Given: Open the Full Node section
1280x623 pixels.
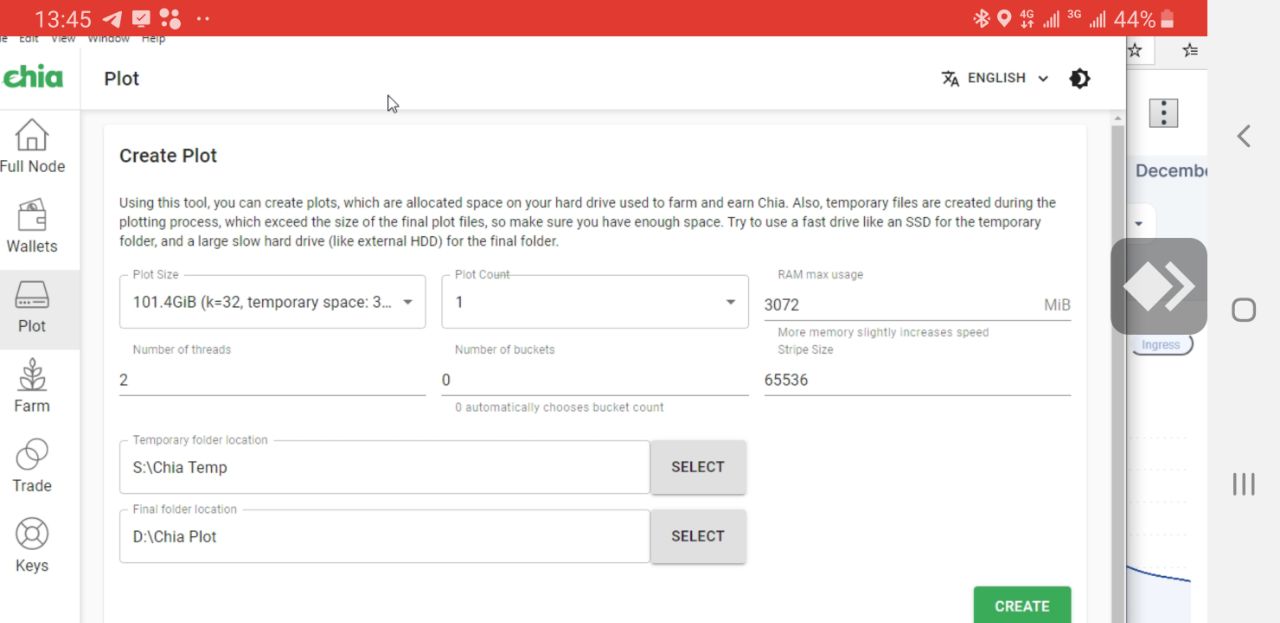Looking at the screenshot, I should click(x=32, y=148).
